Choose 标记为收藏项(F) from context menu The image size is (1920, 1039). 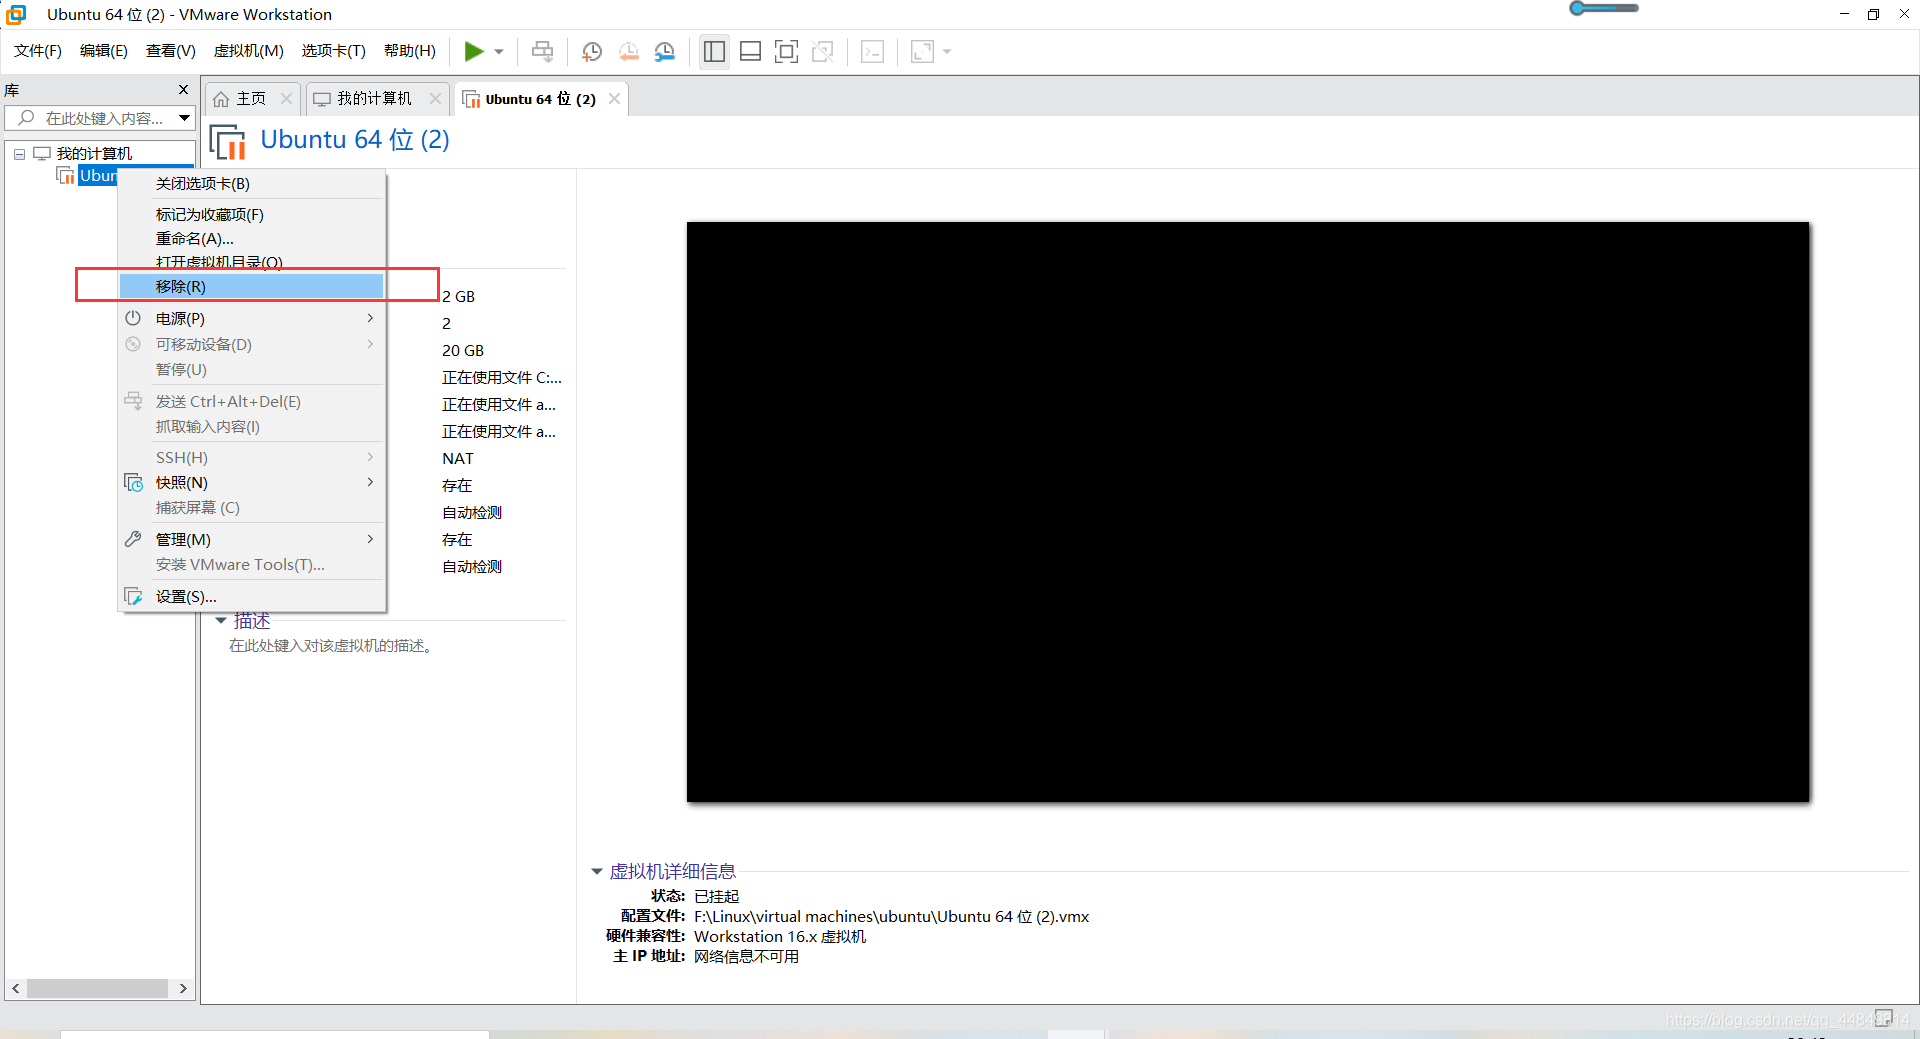[252, 215]
